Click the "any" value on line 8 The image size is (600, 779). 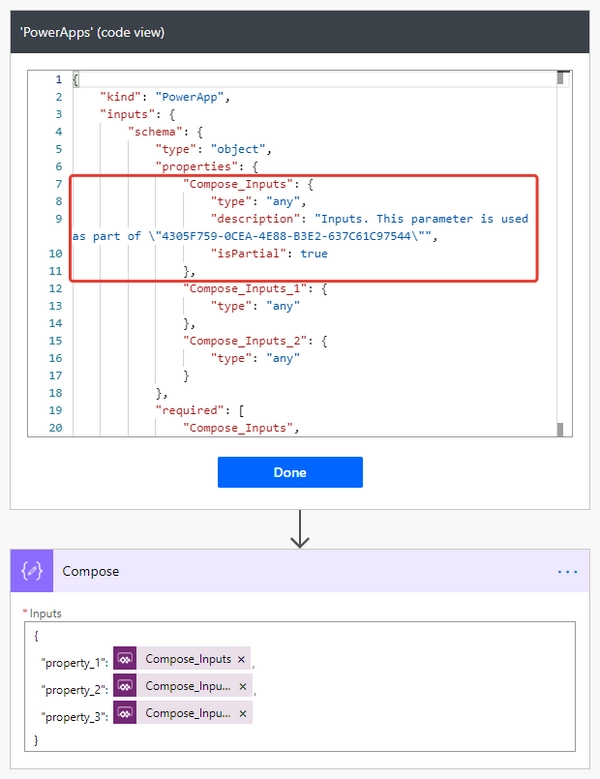[283, 201]
